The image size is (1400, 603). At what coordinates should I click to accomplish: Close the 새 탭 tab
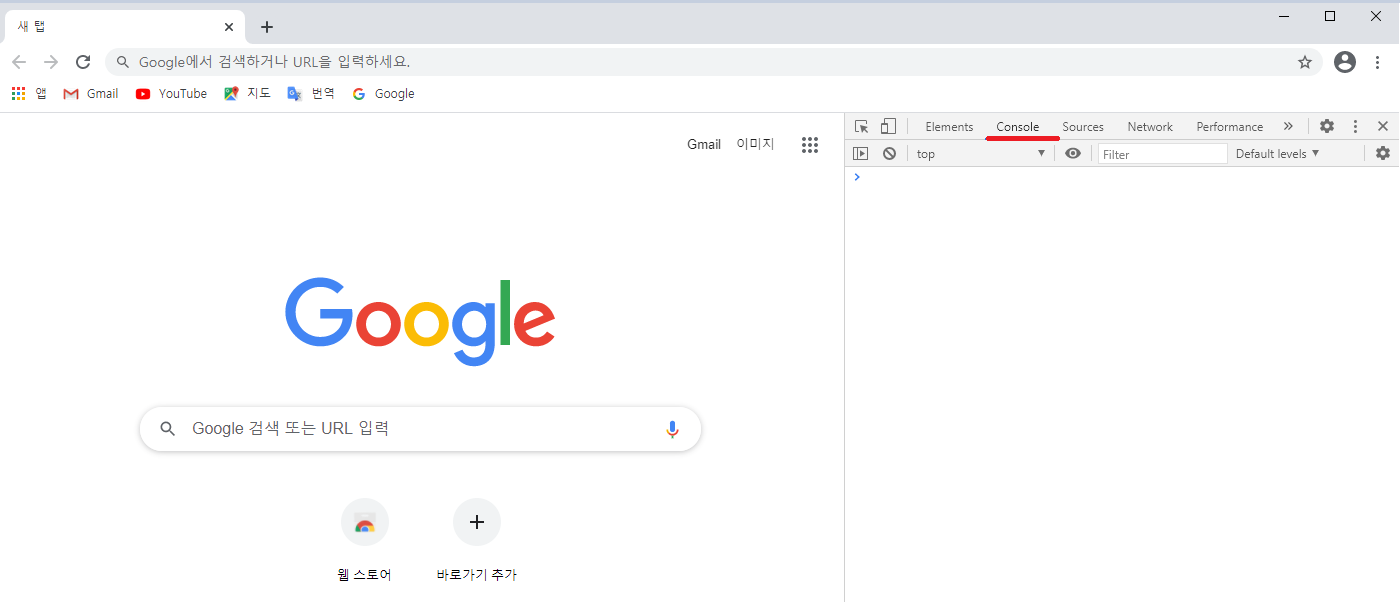coord(229,27)
